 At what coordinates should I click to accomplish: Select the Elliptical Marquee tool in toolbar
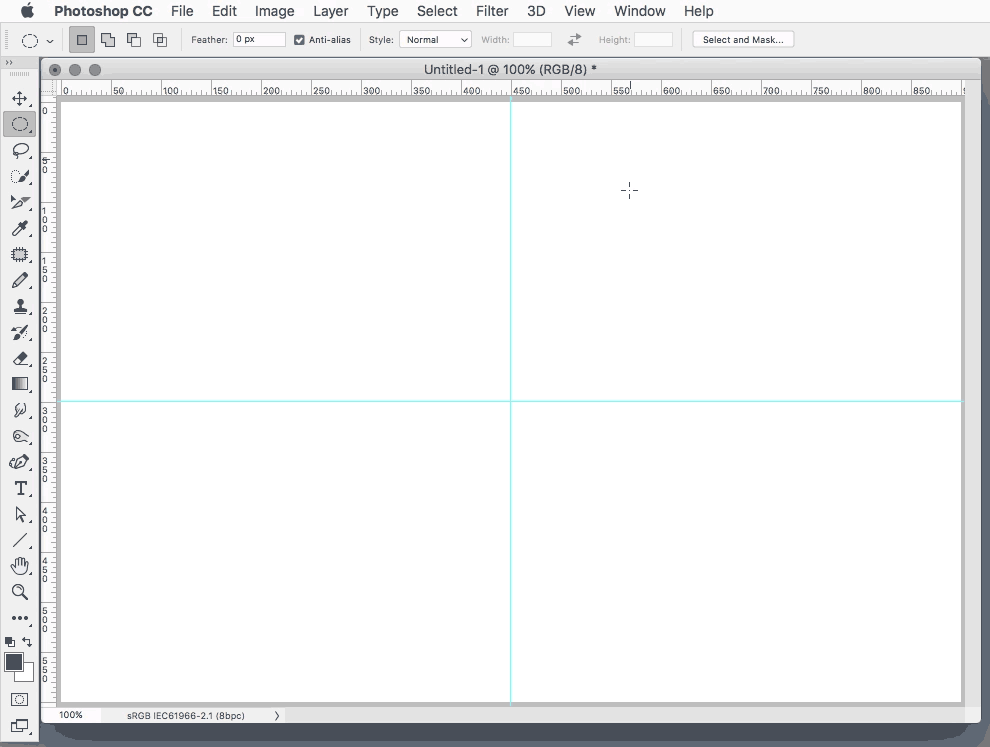point(20,124)
